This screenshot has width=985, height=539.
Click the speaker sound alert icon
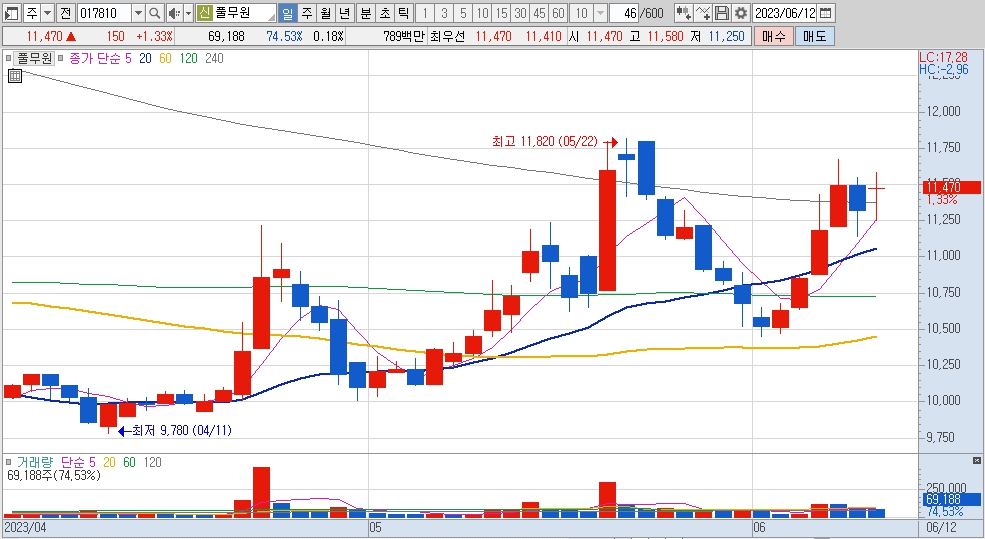(175, 13)
